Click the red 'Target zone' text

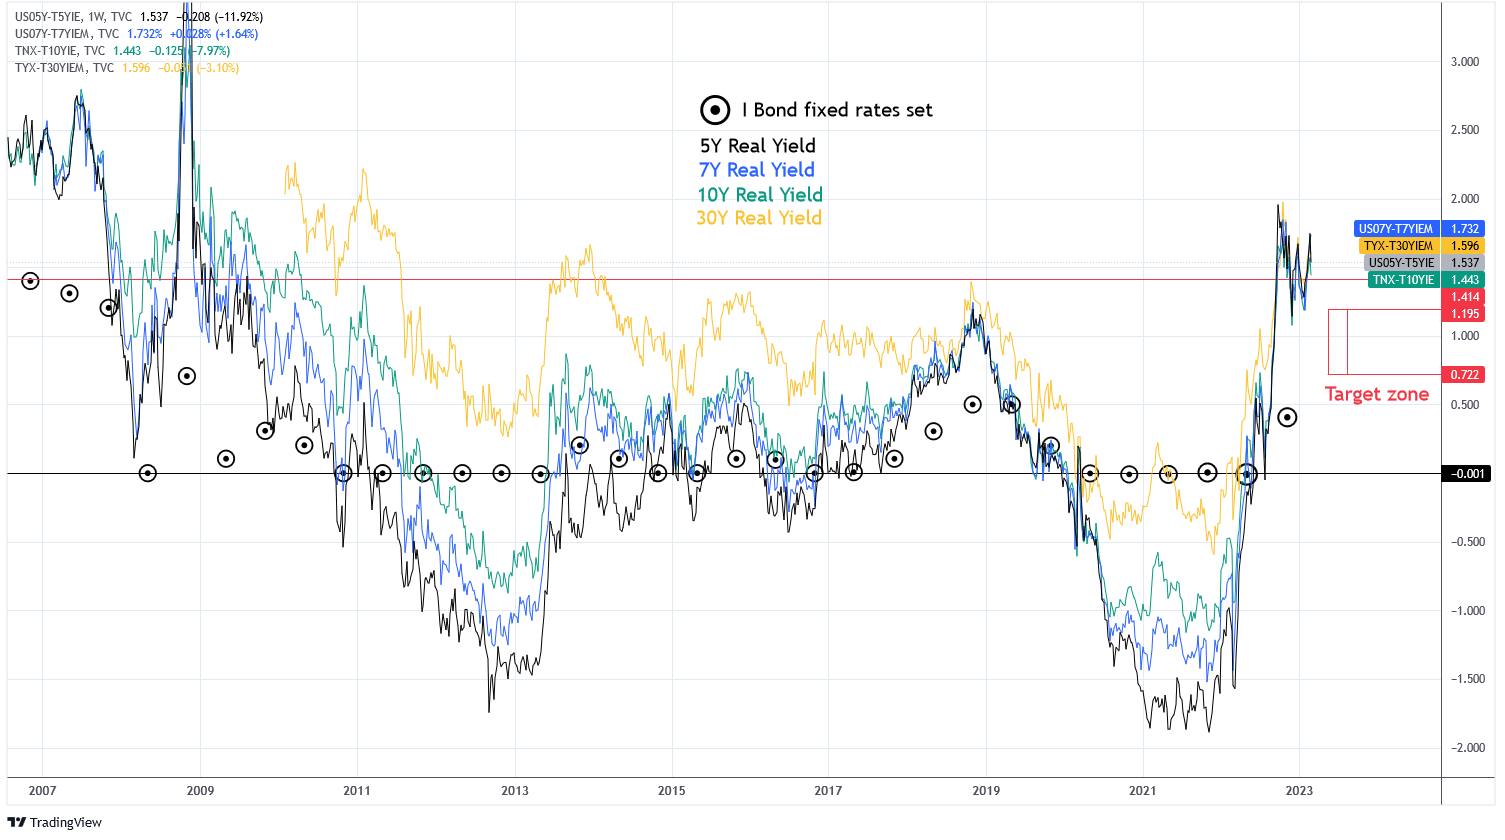tap(1377, 394)
